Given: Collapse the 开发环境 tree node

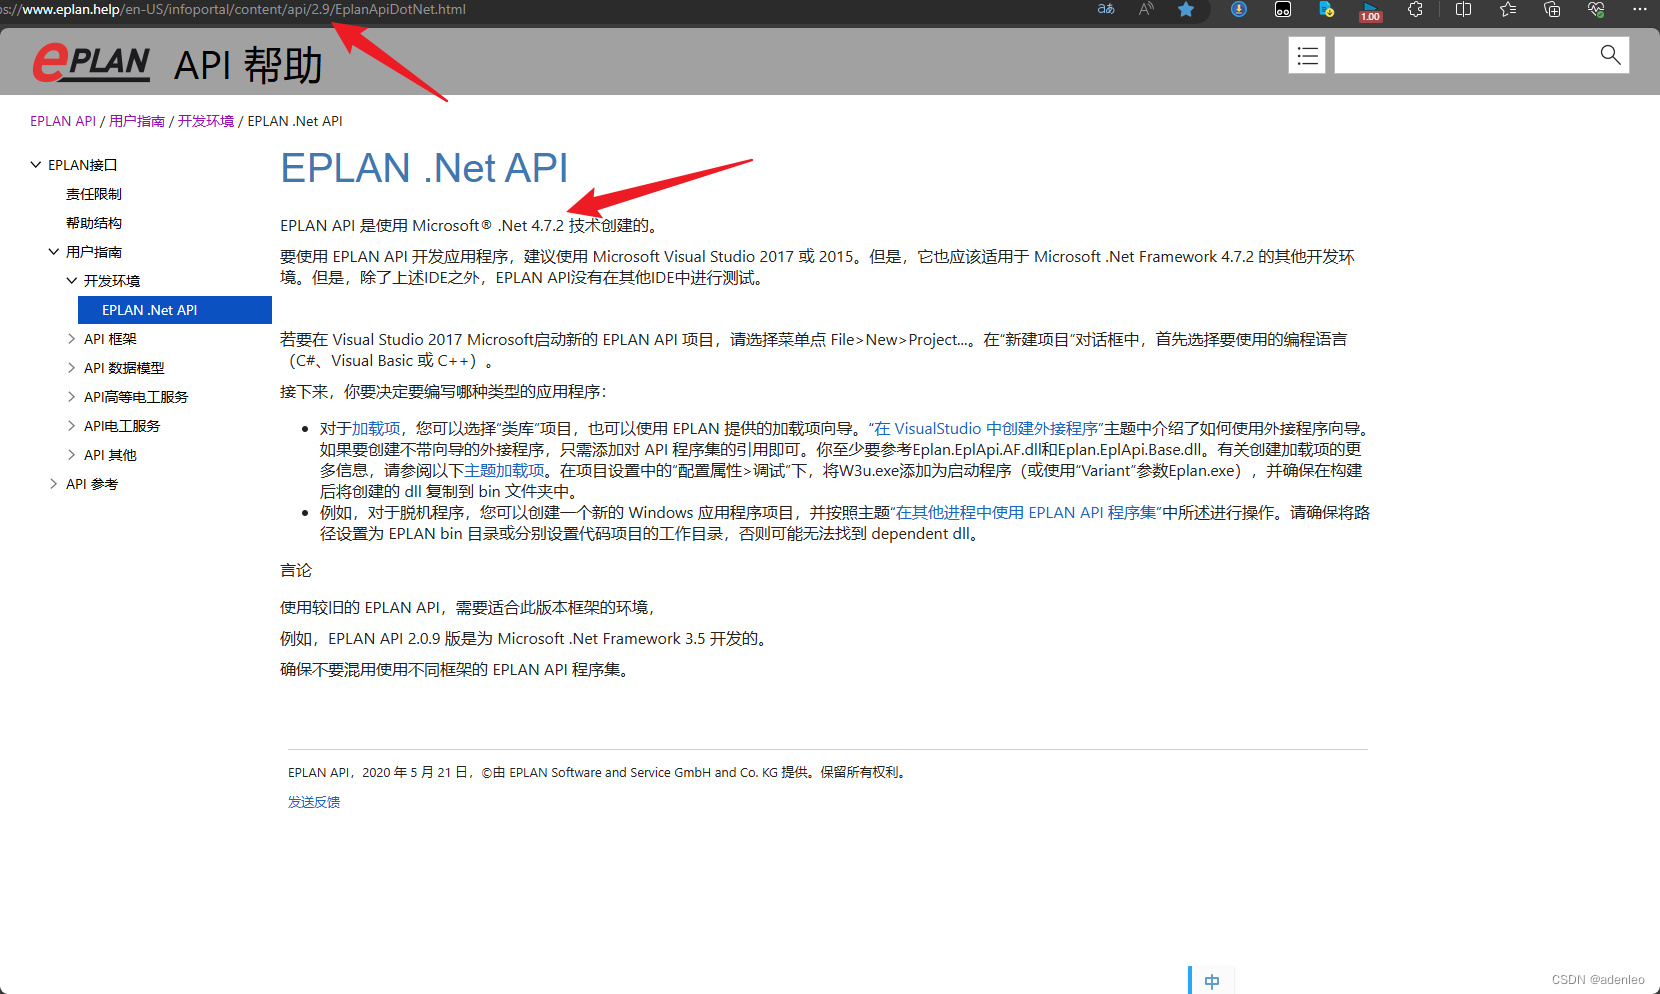Looking at the screenshot, I should (72, 281).
